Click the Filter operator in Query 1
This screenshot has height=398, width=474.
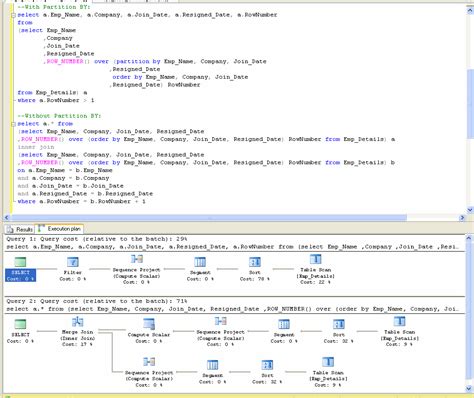(73, 269)
